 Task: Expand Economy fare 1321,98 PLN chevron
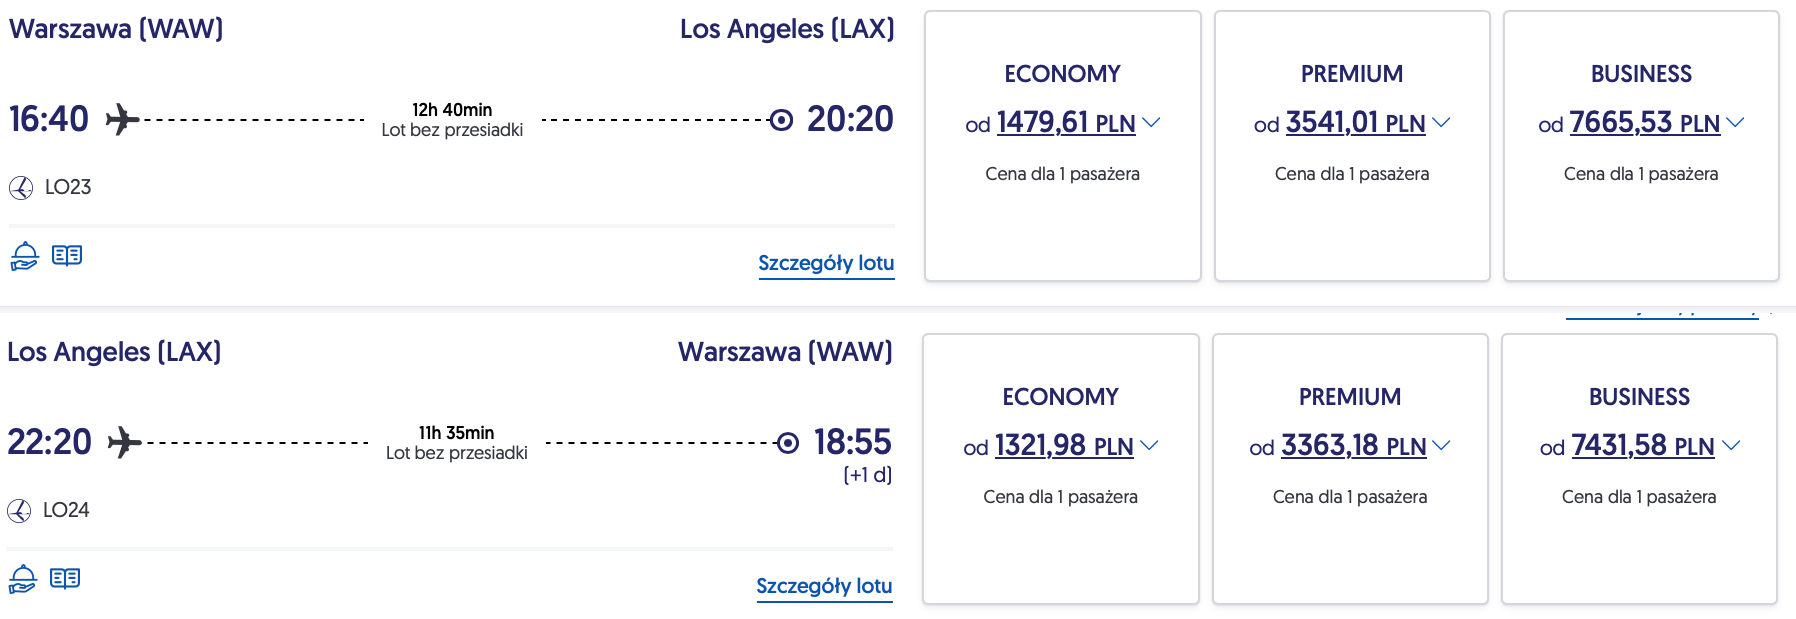pos(1149,445)
